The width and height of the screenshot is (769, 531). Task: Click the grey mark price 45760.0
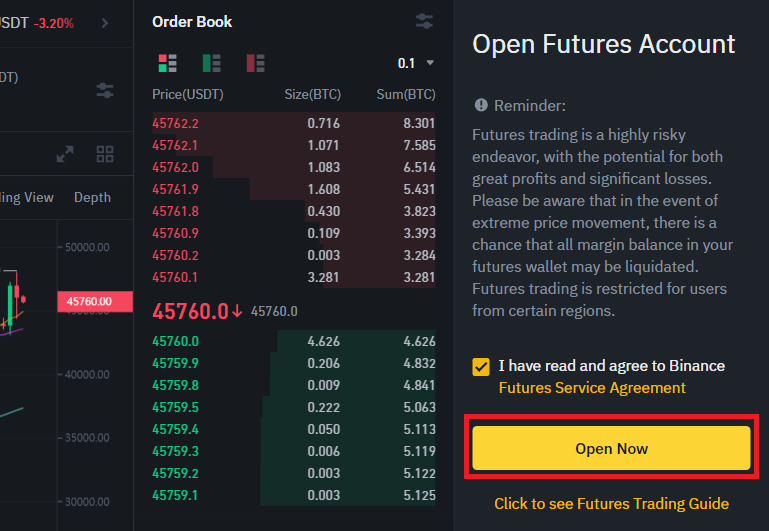(x=274, y=311)
